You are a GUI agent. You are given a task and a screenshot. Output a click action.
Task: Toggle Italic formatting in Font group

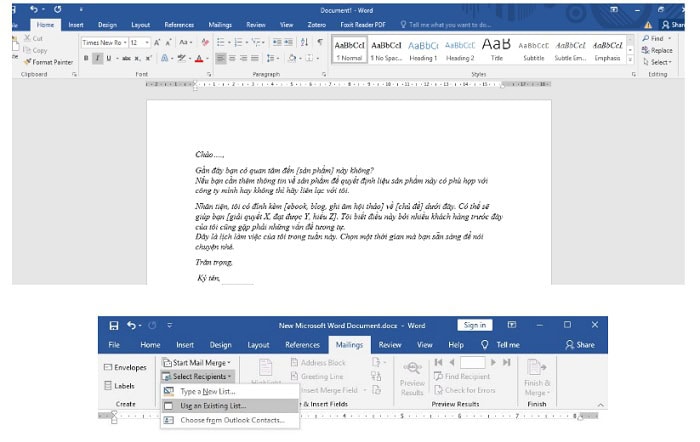tap(97, 58)
